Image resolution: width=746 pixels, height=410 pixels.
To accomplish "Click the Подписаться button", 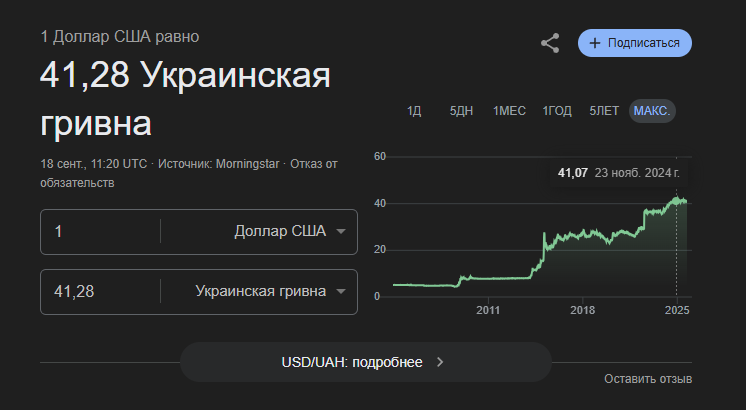I will point(635,43).
